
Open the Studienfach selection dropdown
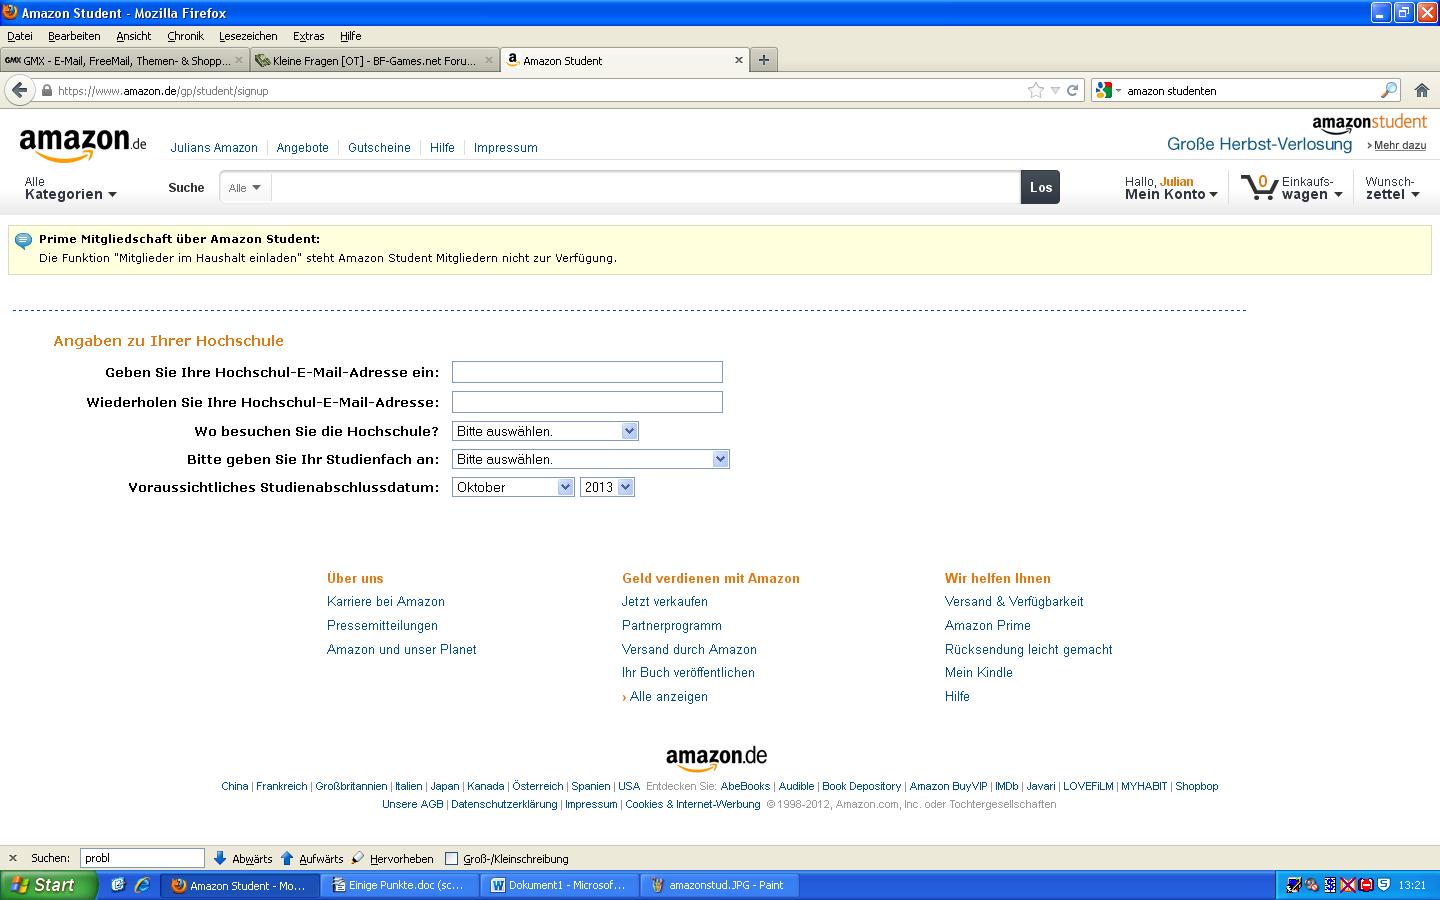pyautogui.click(x=591, y=459)
